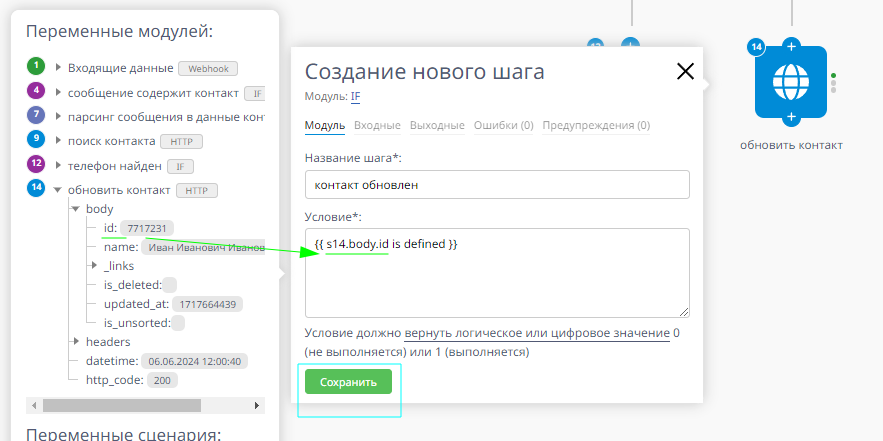Click the 'IF' tag next to 'телефон найден'

[180, 166]
